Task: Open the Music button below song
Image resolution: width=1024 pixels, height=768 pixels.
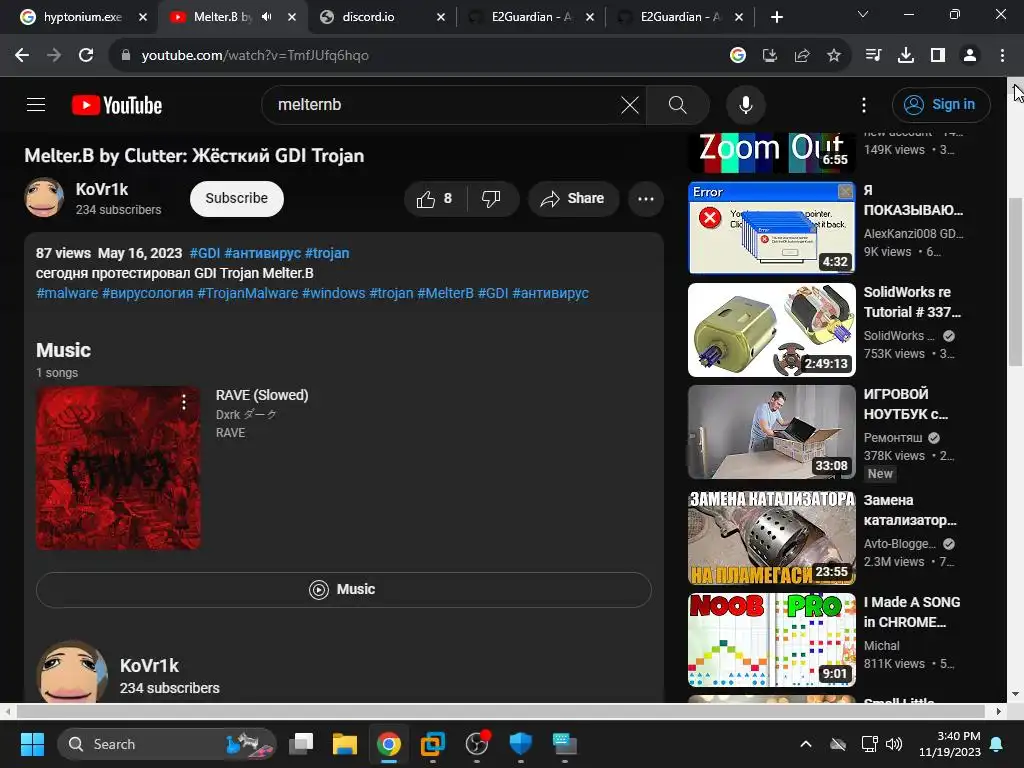Action: tap(344, 590)
